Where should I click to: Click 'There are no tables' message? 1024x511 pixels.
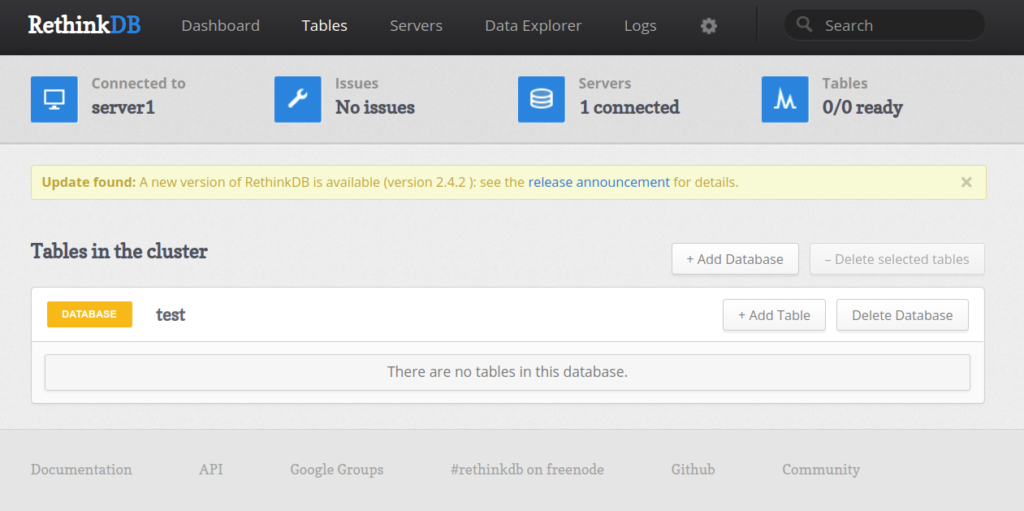[x=507, y=372]
